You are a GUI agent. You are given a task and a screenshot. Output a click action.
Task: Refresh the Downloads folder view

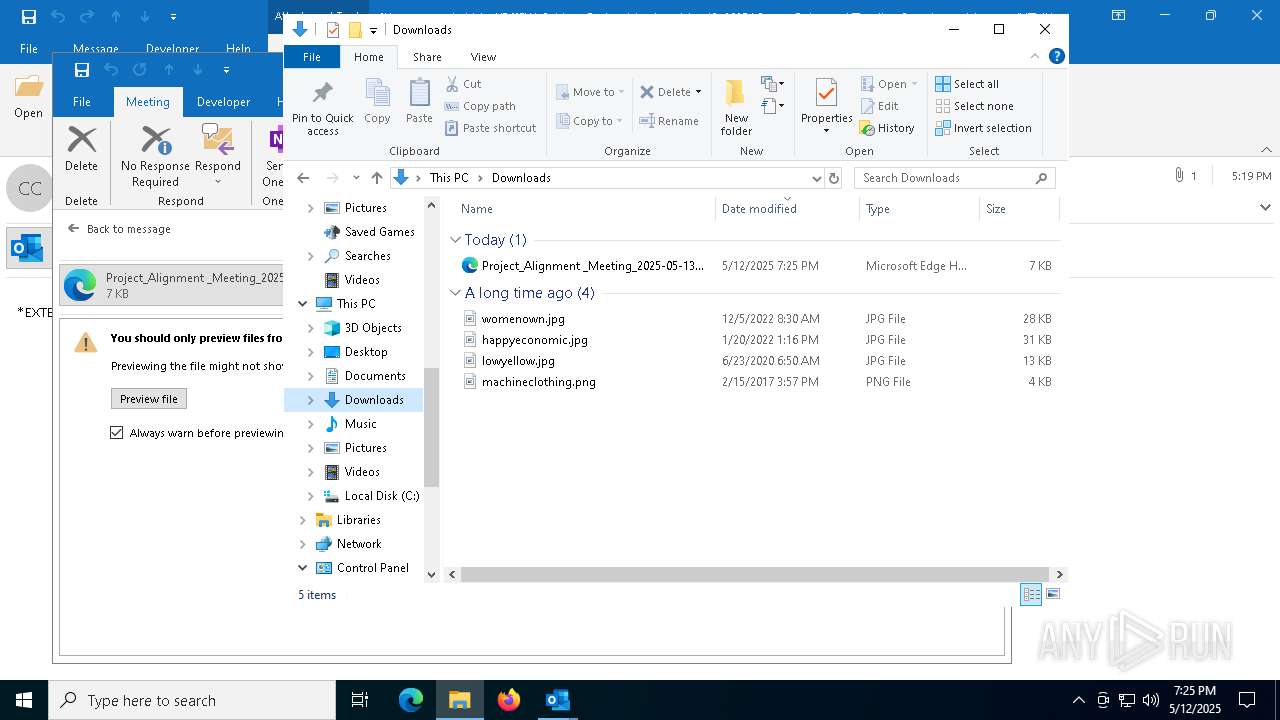[834, 178]
